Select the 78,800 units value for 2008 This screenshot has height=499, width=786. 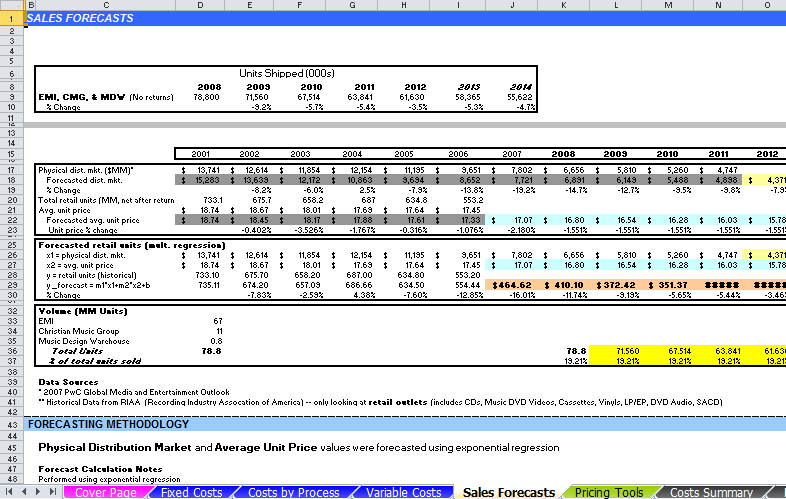[206, 97]
